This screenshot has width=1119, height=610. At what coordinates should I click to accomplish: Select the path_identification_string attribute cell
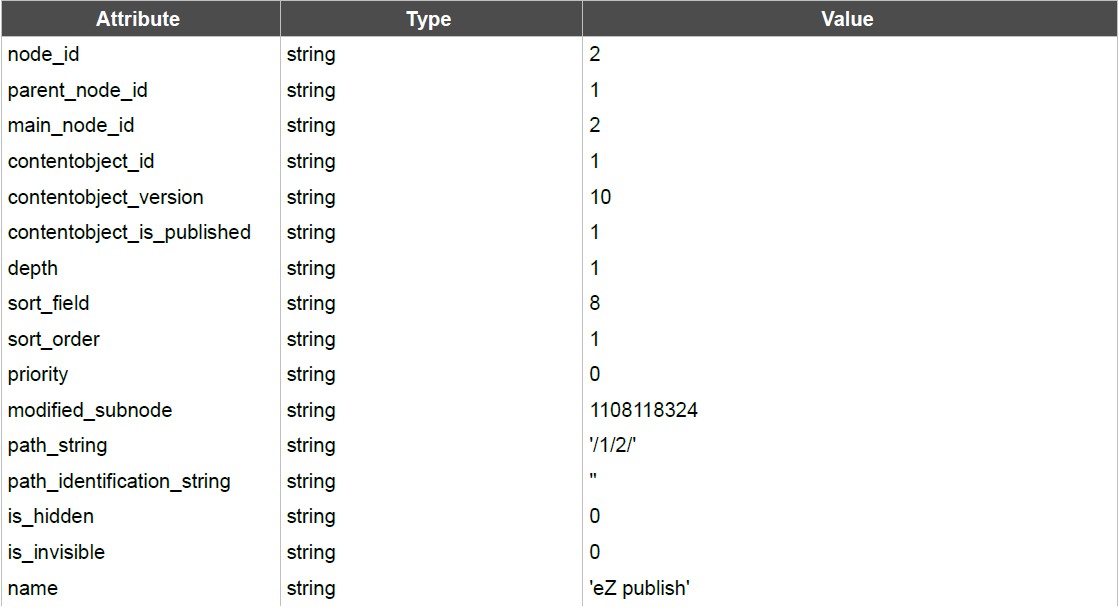pyautogui.click(x=140, y=482)
